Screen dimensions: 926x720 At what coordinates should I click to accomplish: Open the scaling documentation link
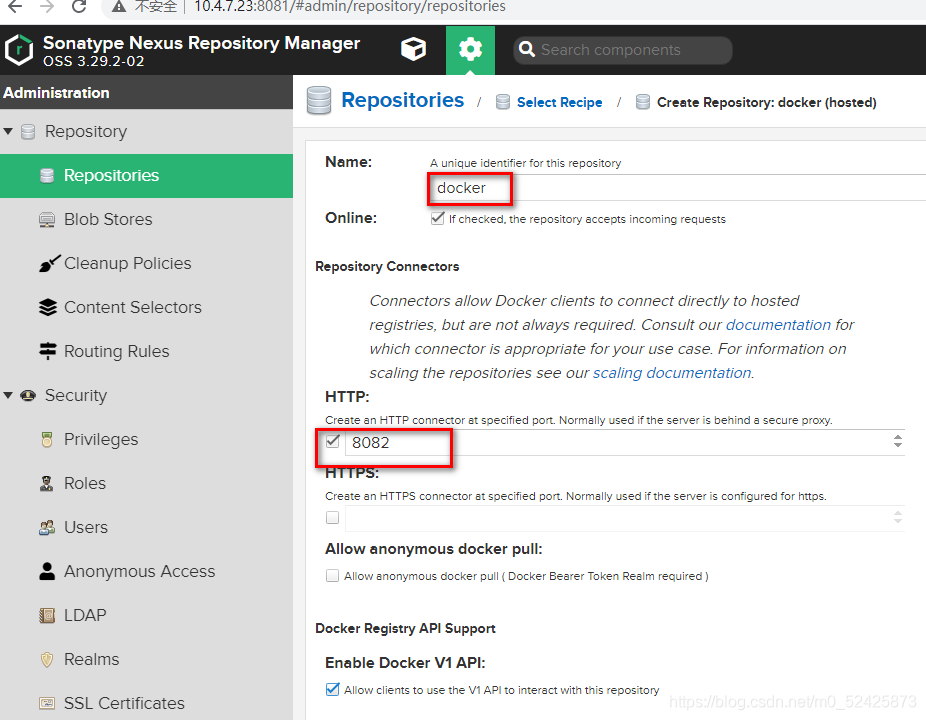(x=672, y=373)
